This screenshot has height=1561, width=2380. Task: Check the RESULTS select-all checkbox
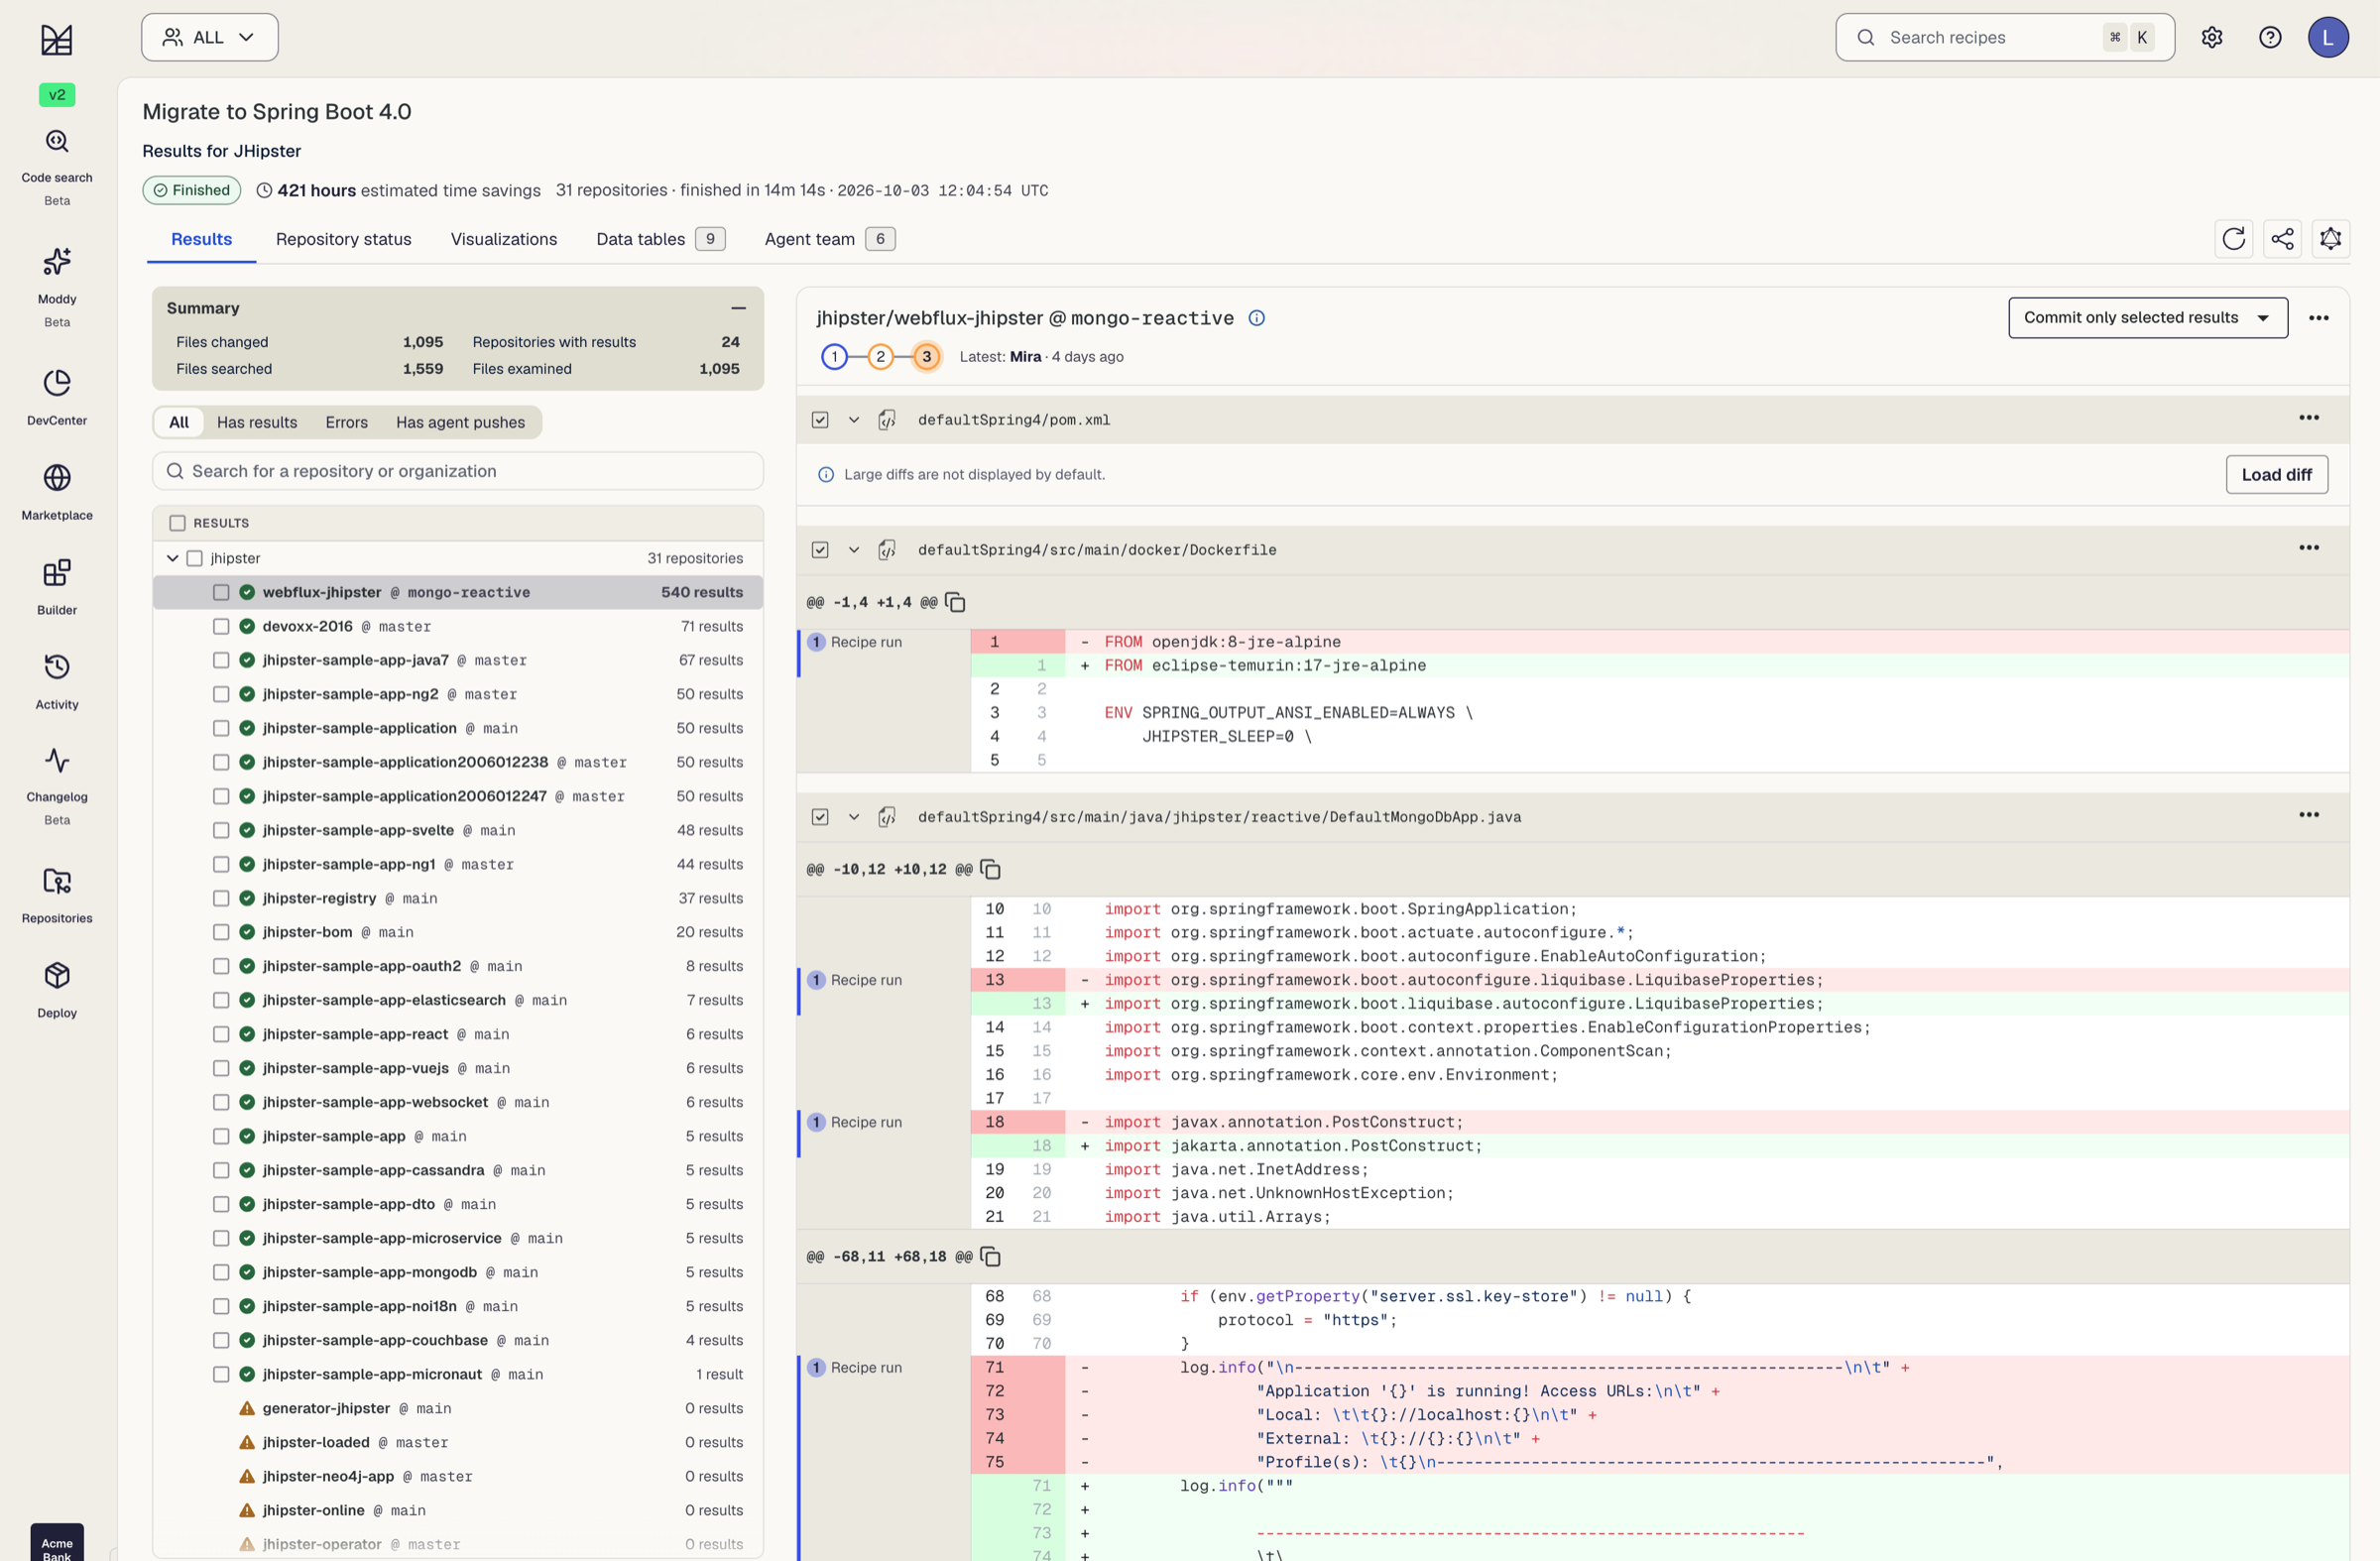[177, 523]
